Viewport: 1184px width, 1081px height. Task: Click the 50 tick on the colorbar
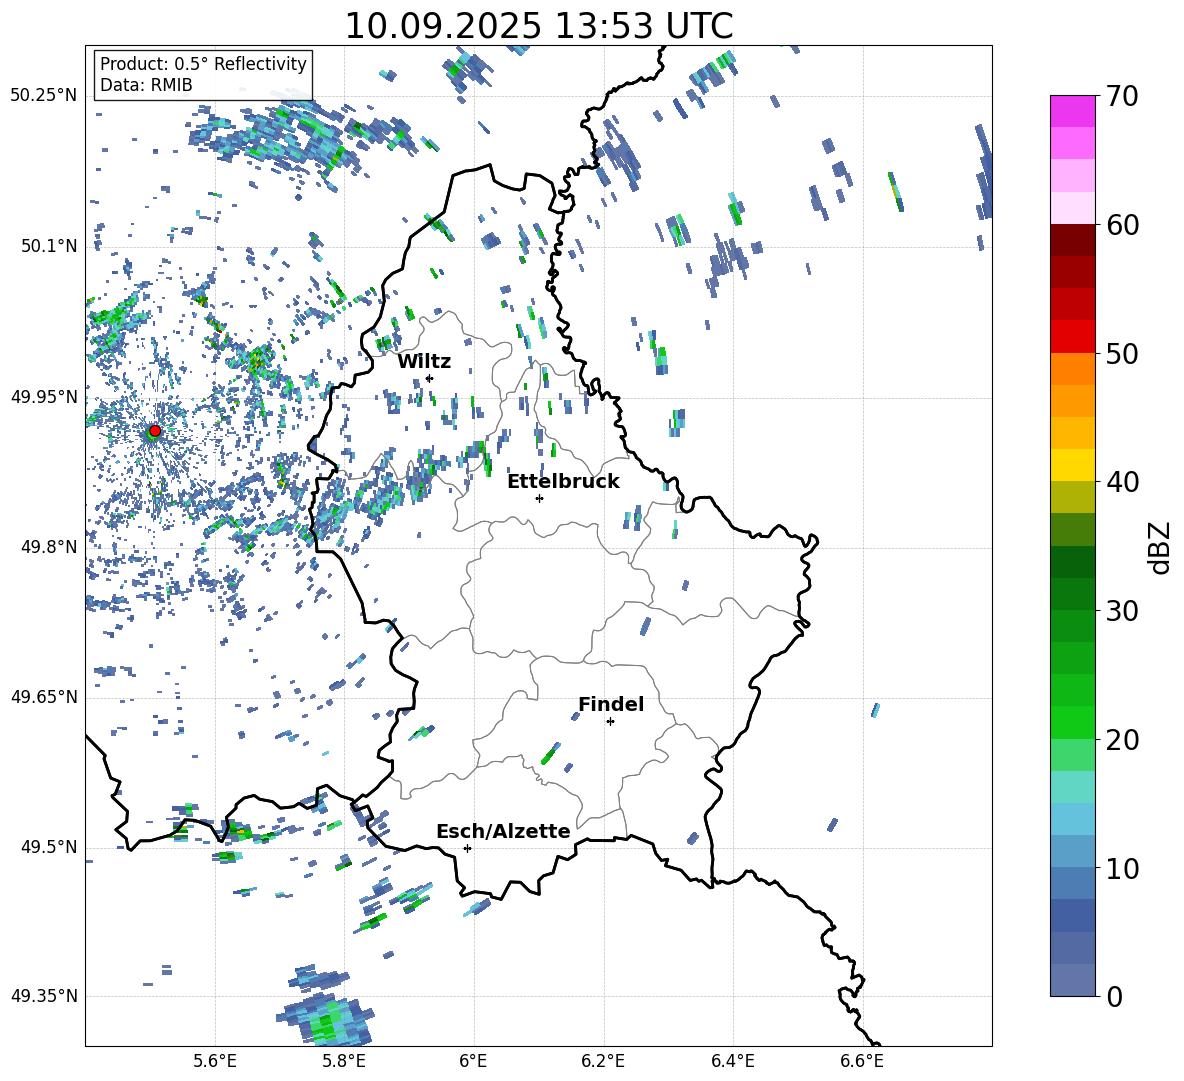(1123, 354)
